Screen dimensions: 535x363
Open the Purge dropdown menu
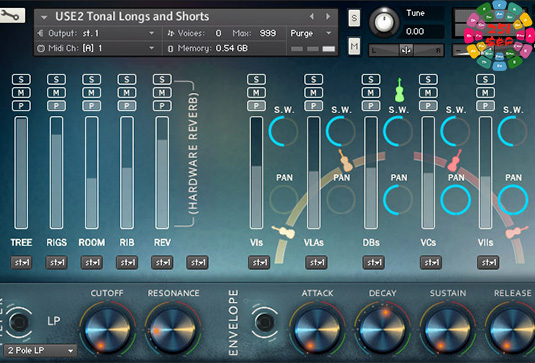[x=310, y=33]
